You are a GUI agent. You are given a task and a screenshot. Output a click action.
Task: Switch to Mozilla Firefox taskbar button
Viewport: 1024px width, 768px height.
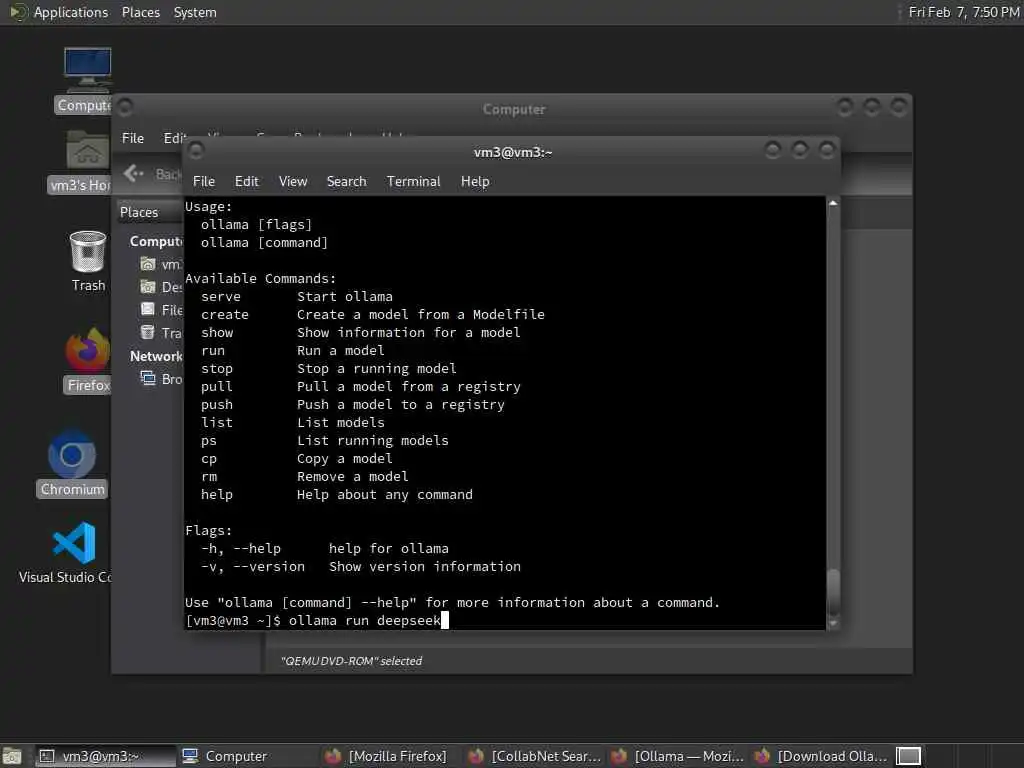[391, 756]
